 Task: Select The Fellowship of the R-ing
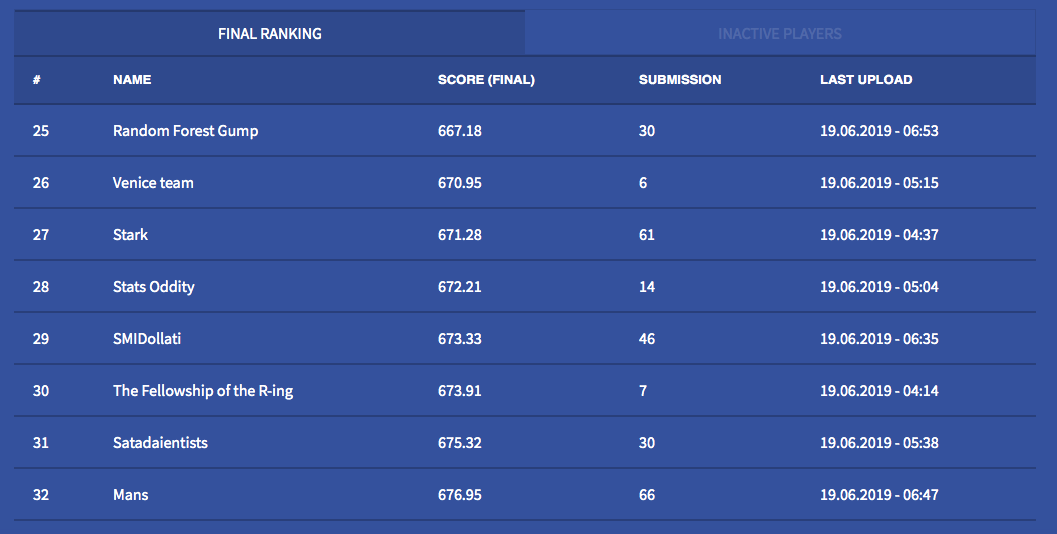[x=203, y=391]
